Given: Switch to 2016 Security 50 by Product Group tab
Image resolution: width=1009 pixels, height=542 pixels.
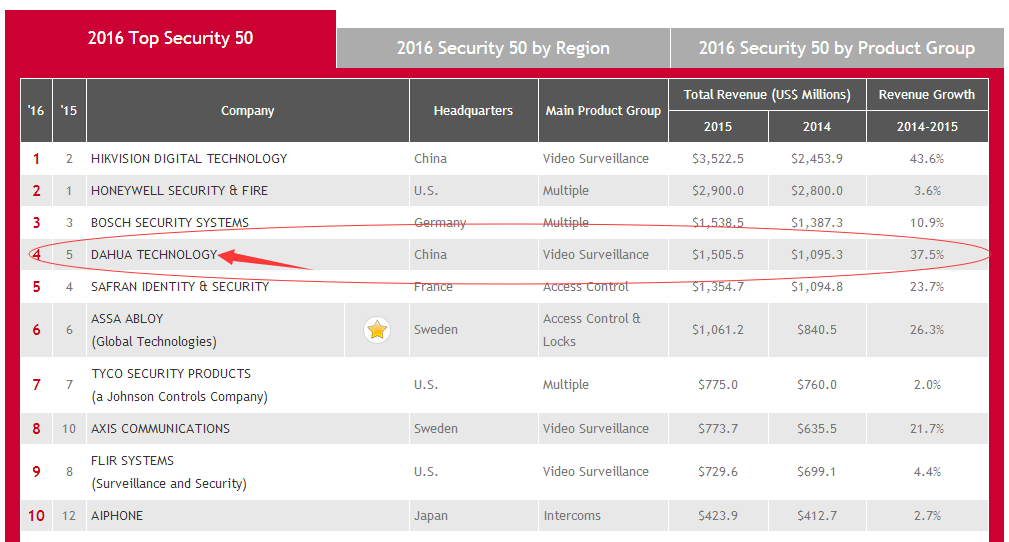Looking at the screenshot, I should click(837, 48).
